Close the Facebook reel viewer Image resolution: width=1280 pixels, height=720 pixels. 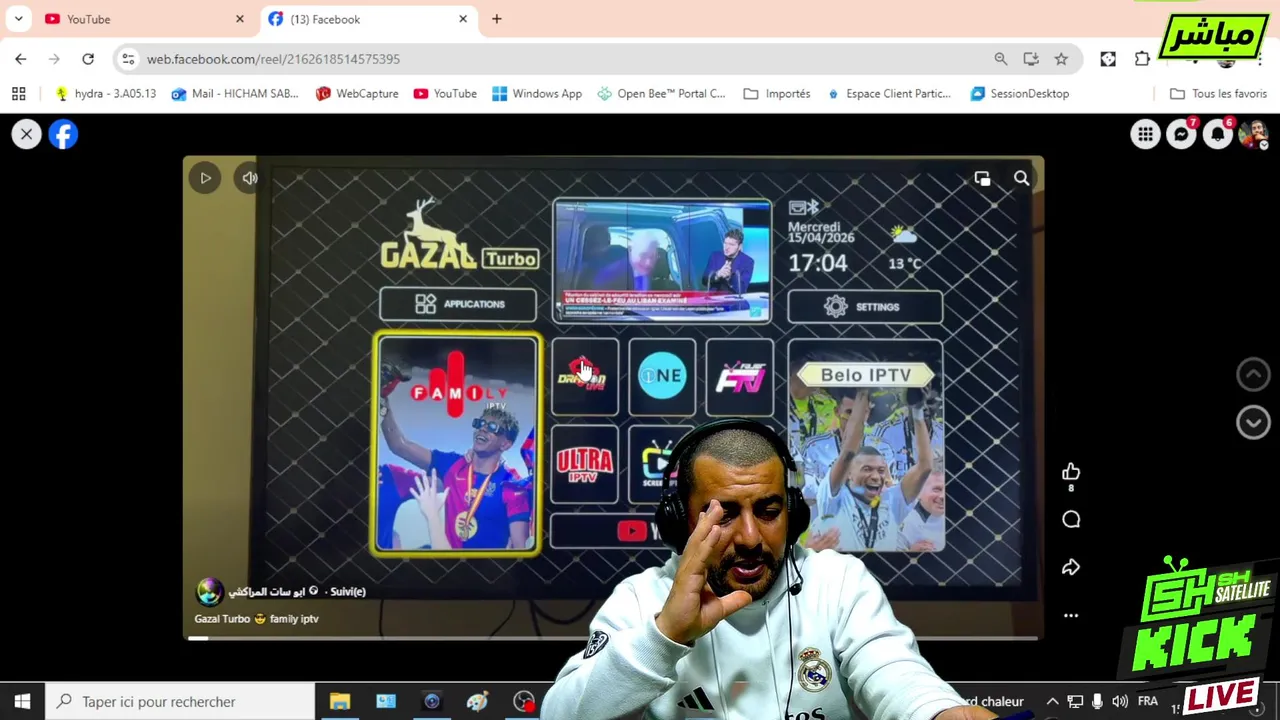[27, 134]
